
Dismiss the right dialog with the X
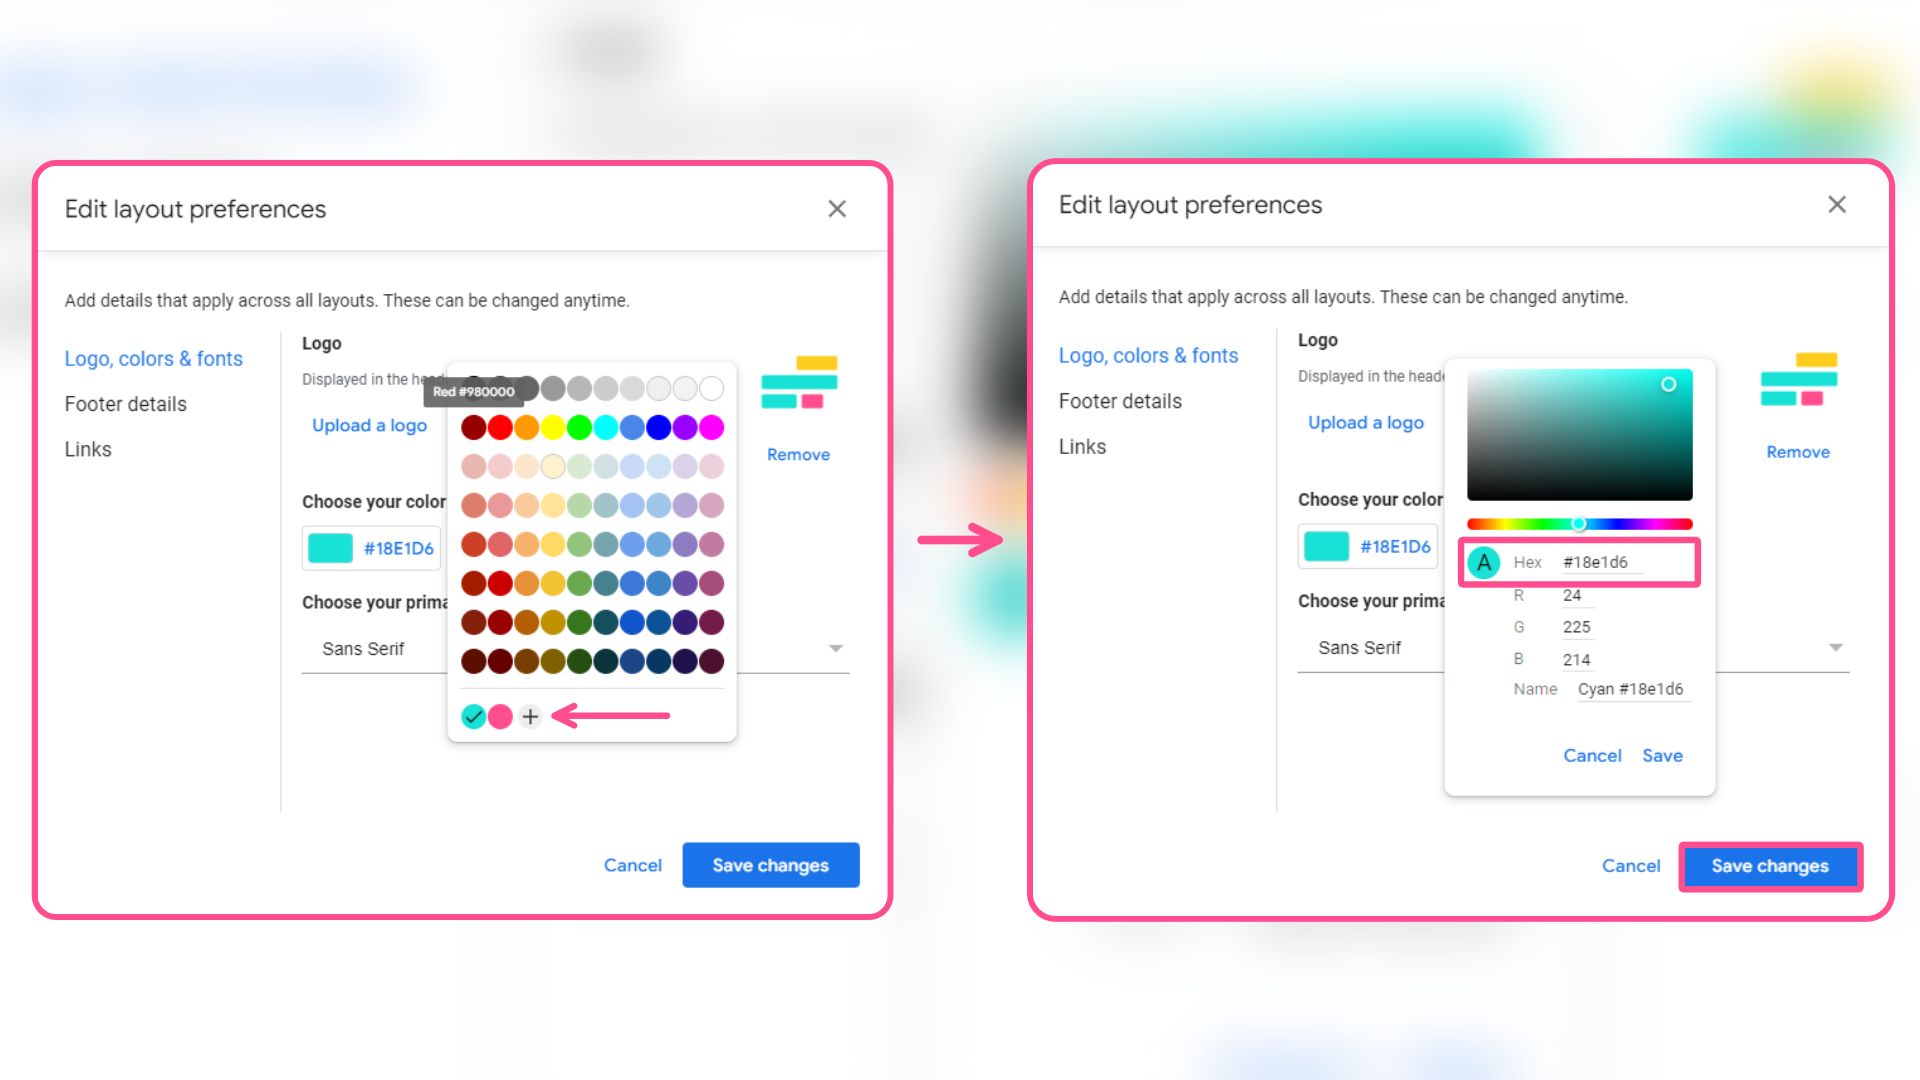pyautogui.click(x=1837, y=205)
